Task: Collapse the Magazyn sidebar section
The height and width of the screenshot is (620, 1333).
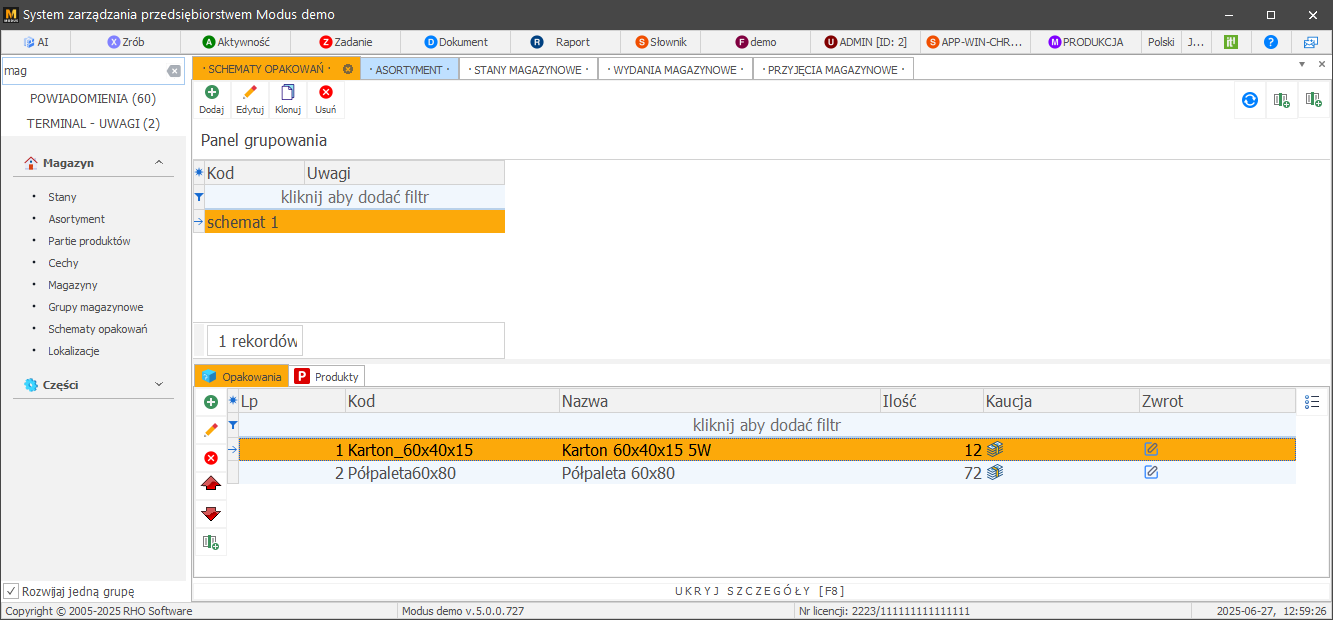Action: coord(159,162)
